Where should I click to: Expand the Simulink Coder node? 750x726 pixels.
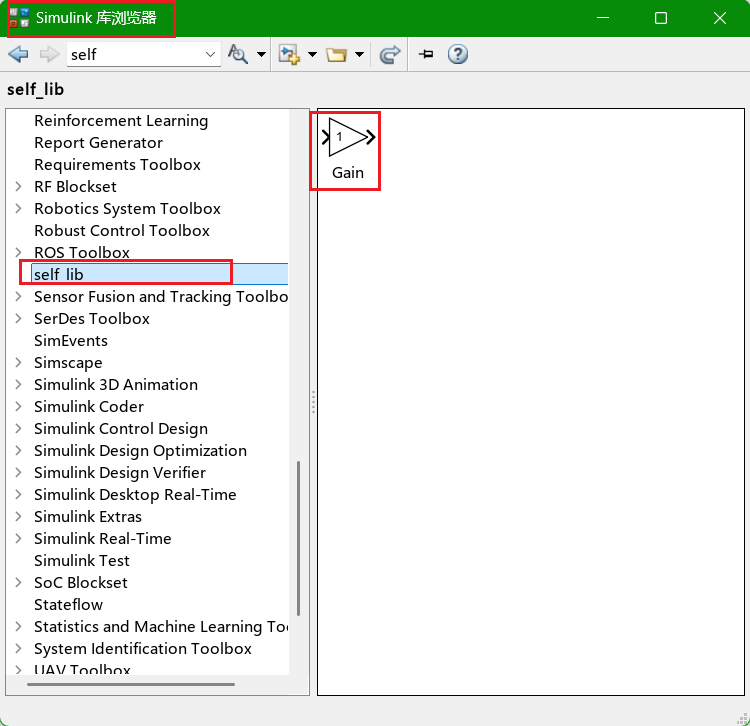pyautogui.click(x=19, y=407)
